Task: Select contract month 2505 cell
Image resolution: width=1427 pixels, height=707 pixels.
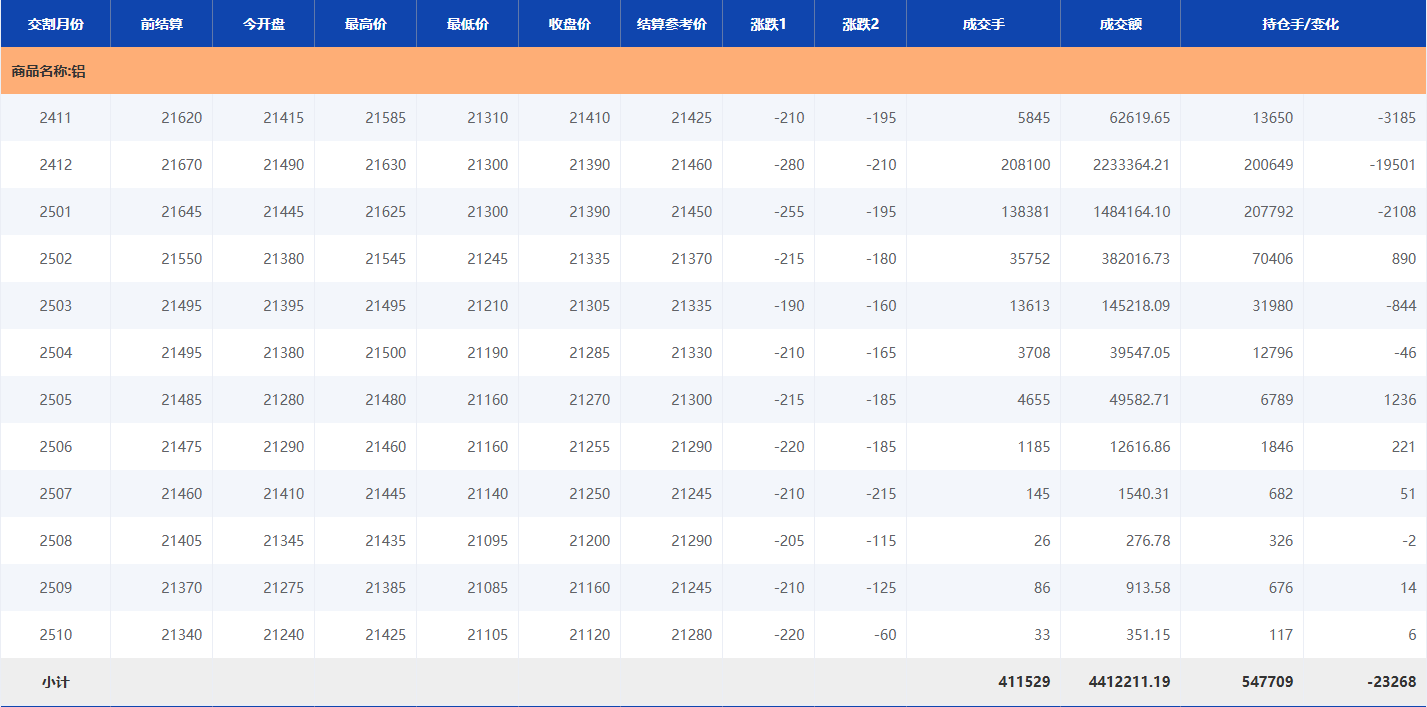Action: click(55, 400)
